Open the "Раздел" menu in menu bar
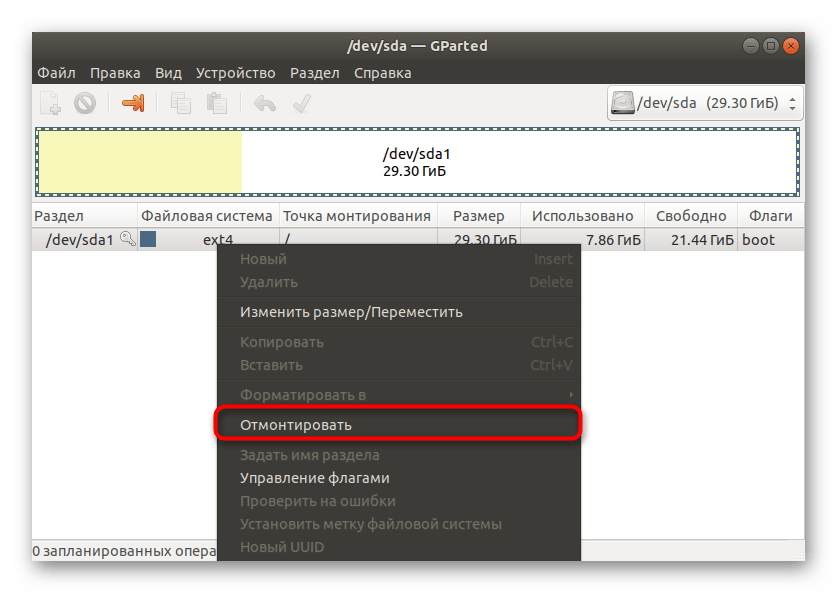Image resolution: width=837 pixels, height=593 pixels. pyautogui.click(x=314, y=73)
